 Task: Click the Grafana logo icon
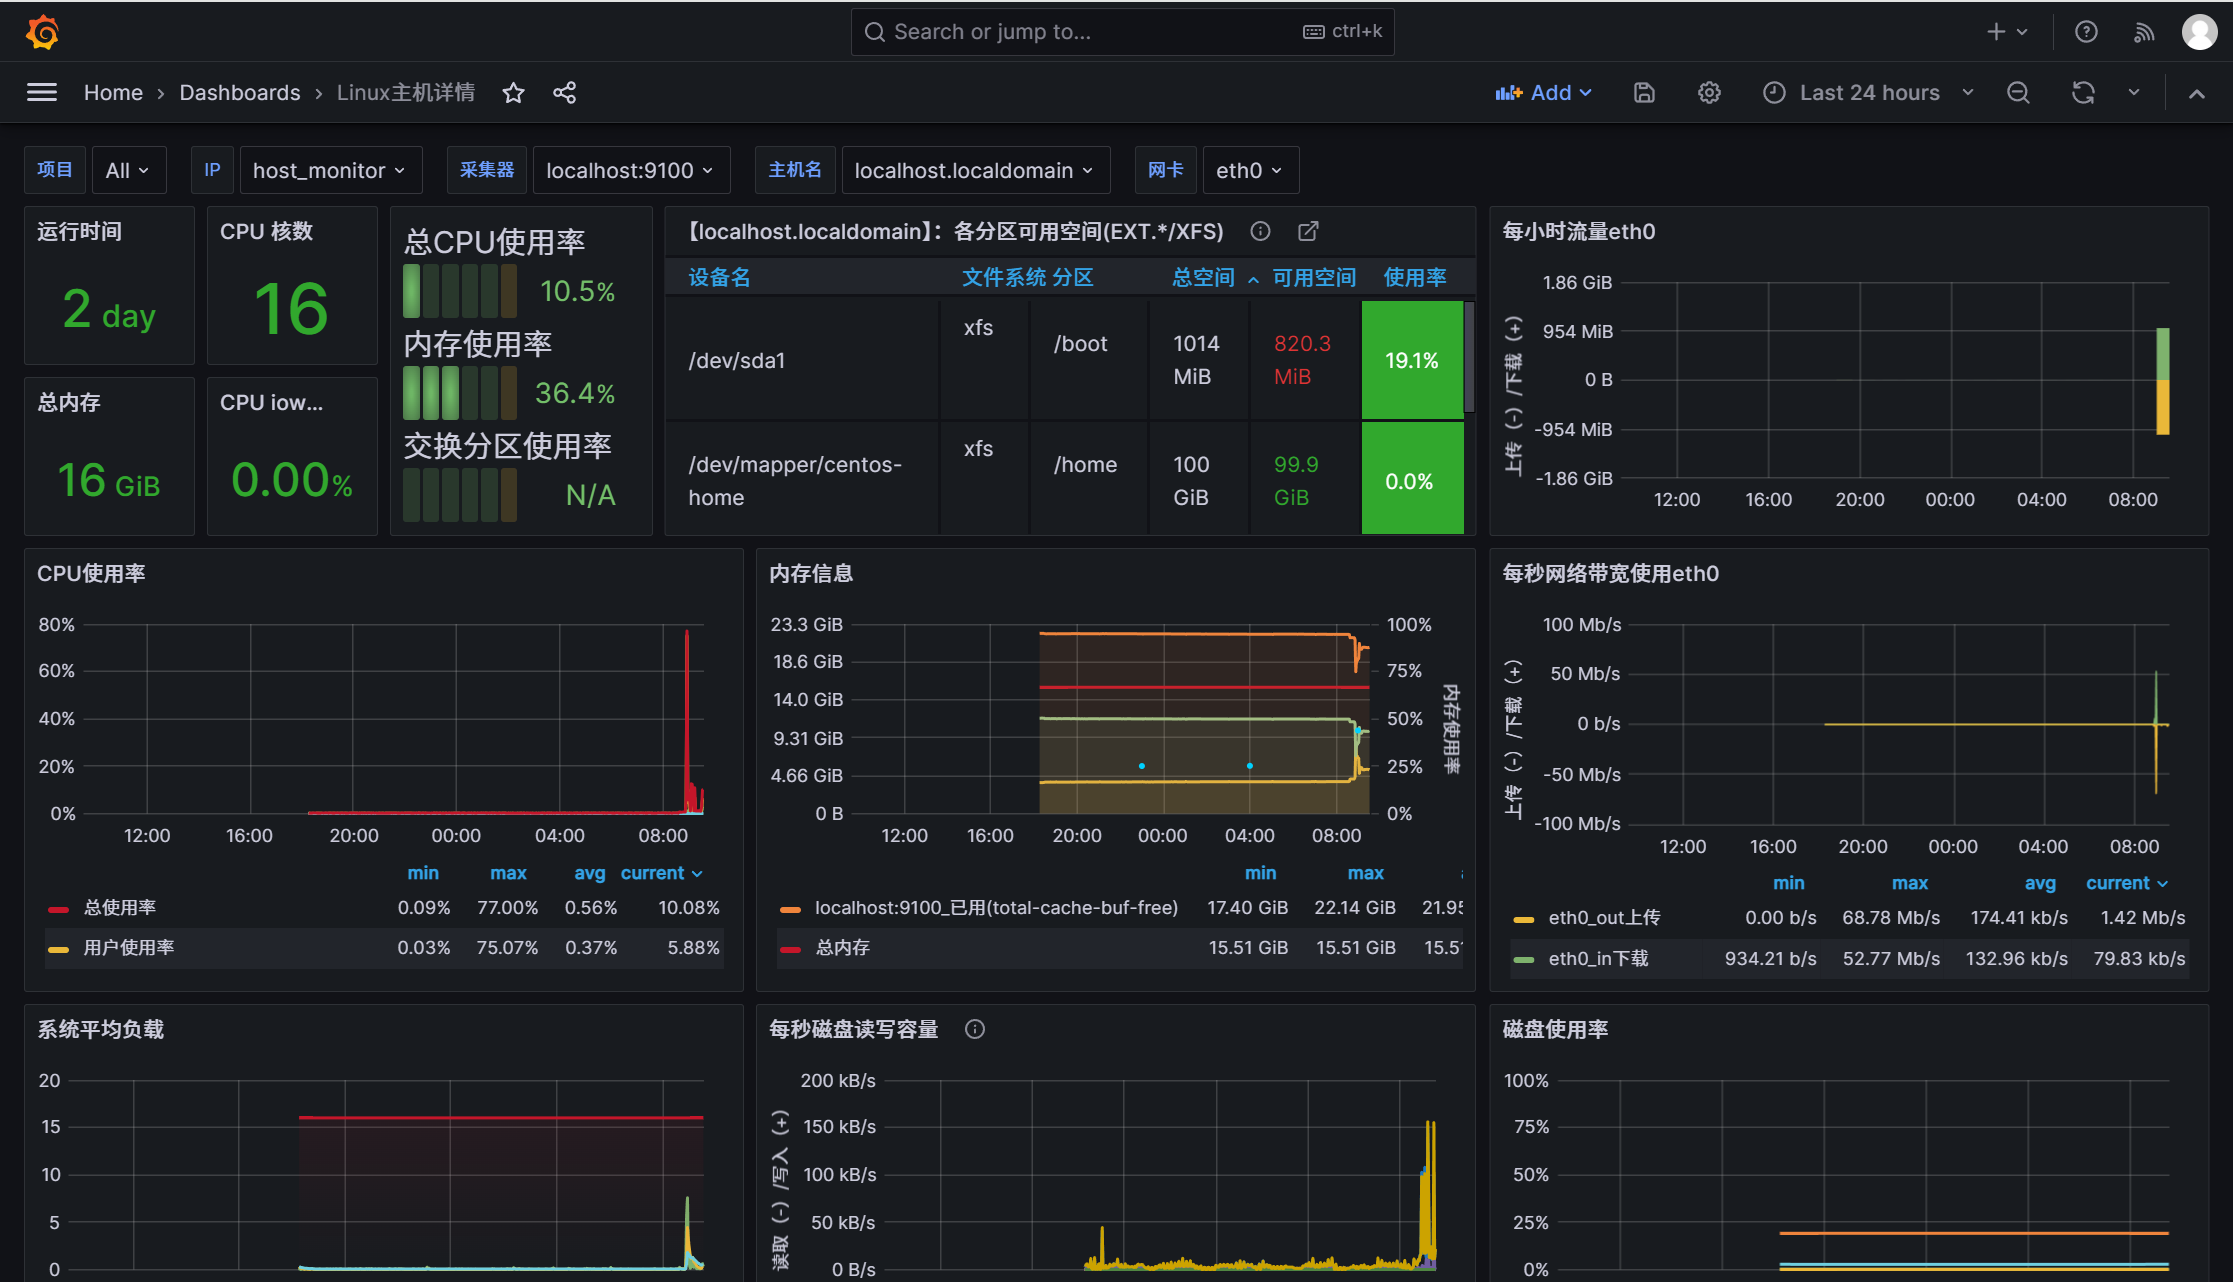coord(42,32)
